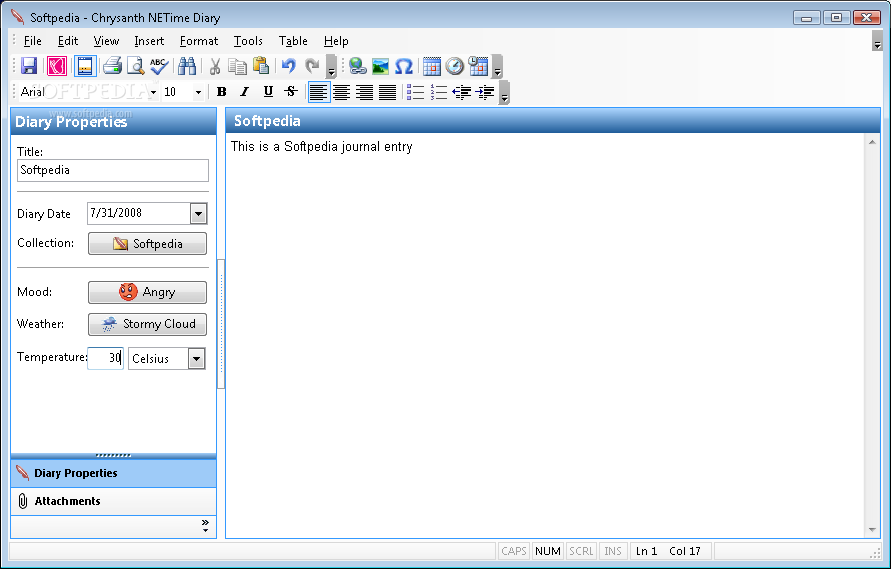Open the Help menu
891x569 pixels.
pyautogui.click(x=336, y=41)
